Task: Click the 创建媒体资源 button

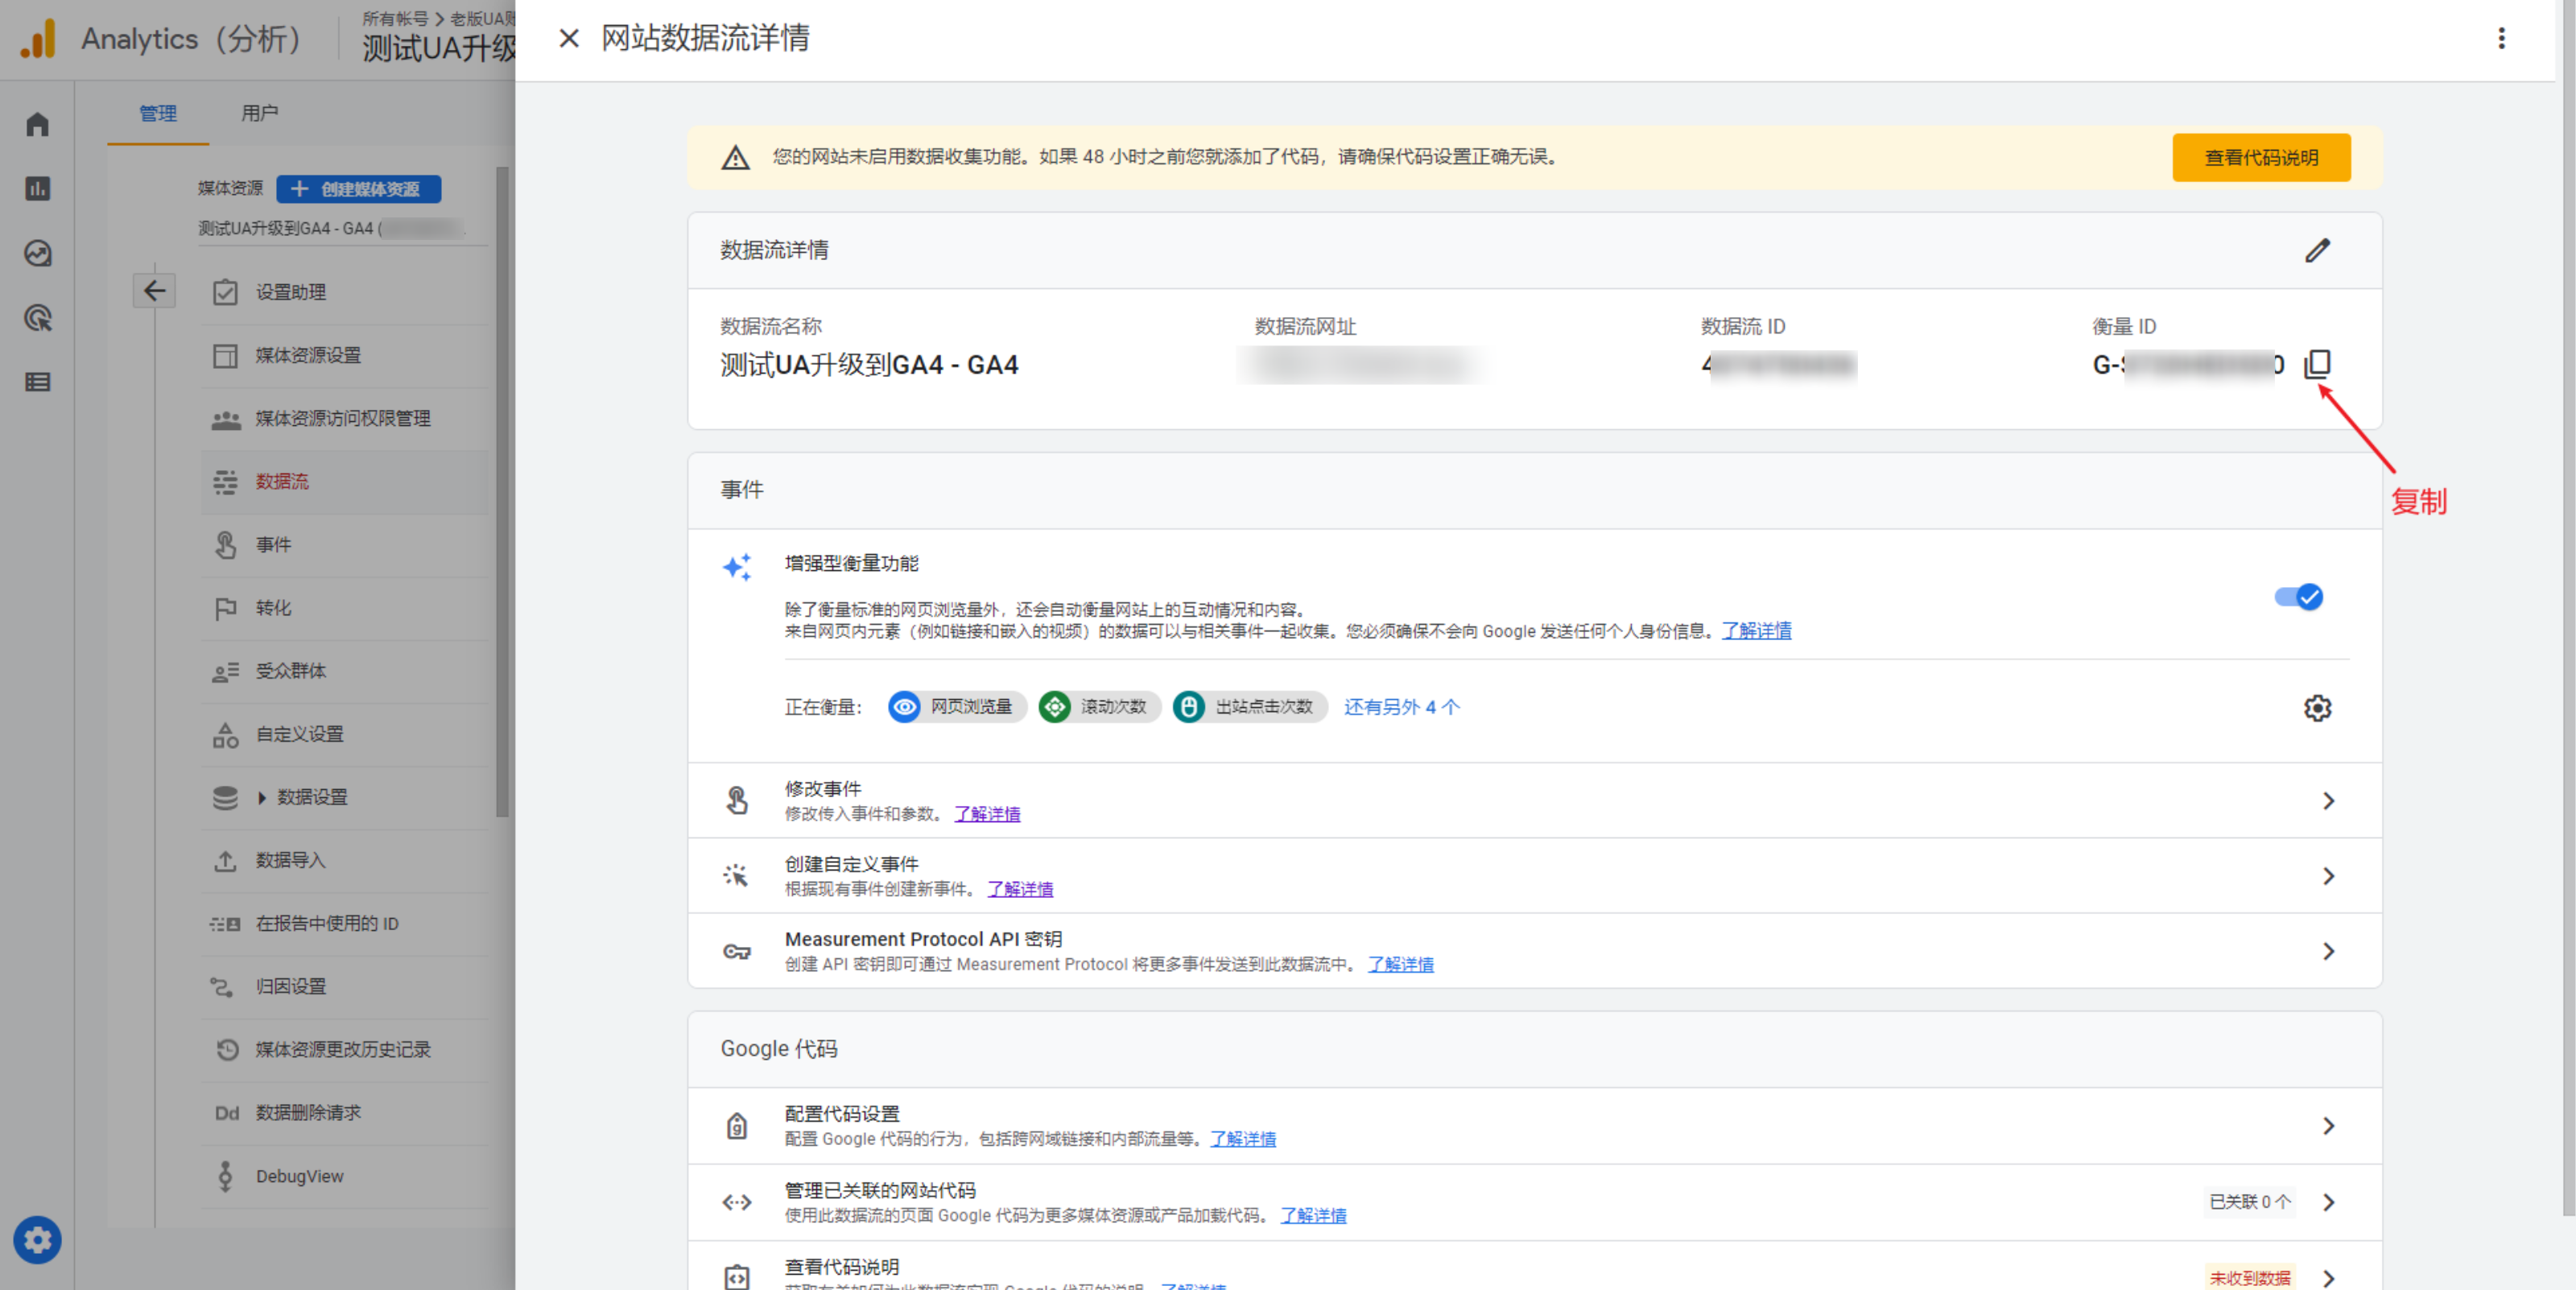Action: click(358, 189)
